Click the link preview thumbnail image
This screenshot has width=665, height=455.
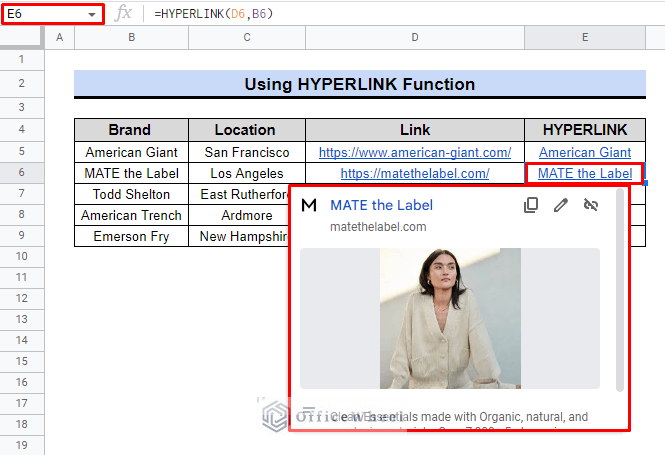[x=450, y=318]
